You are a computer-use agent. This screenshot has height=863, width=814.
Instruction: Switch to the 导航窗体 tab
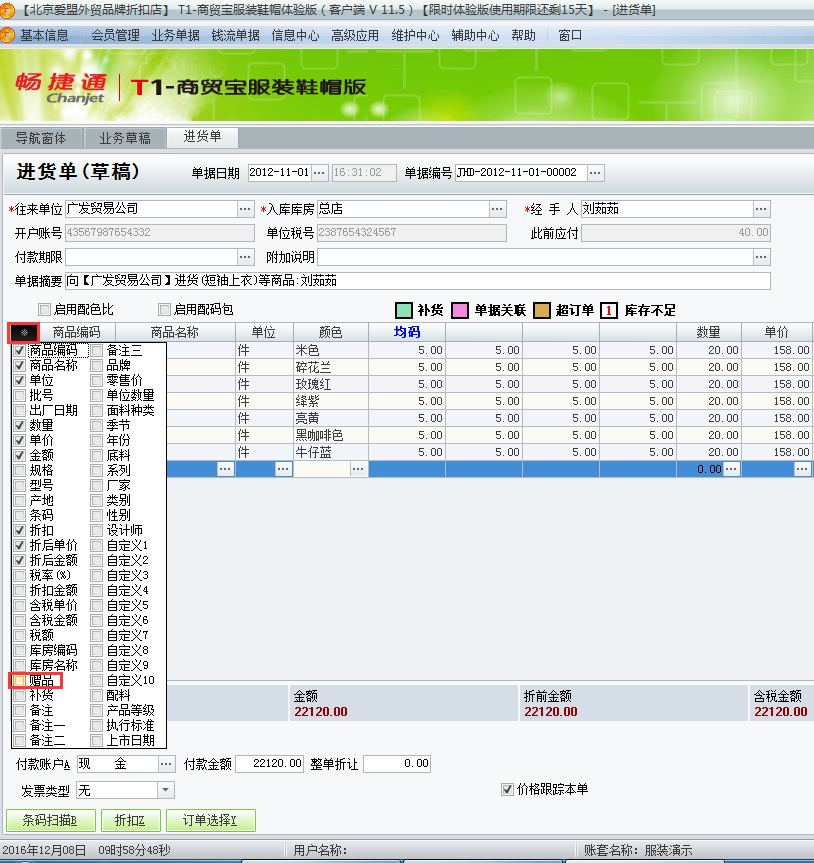click(40, 138)
